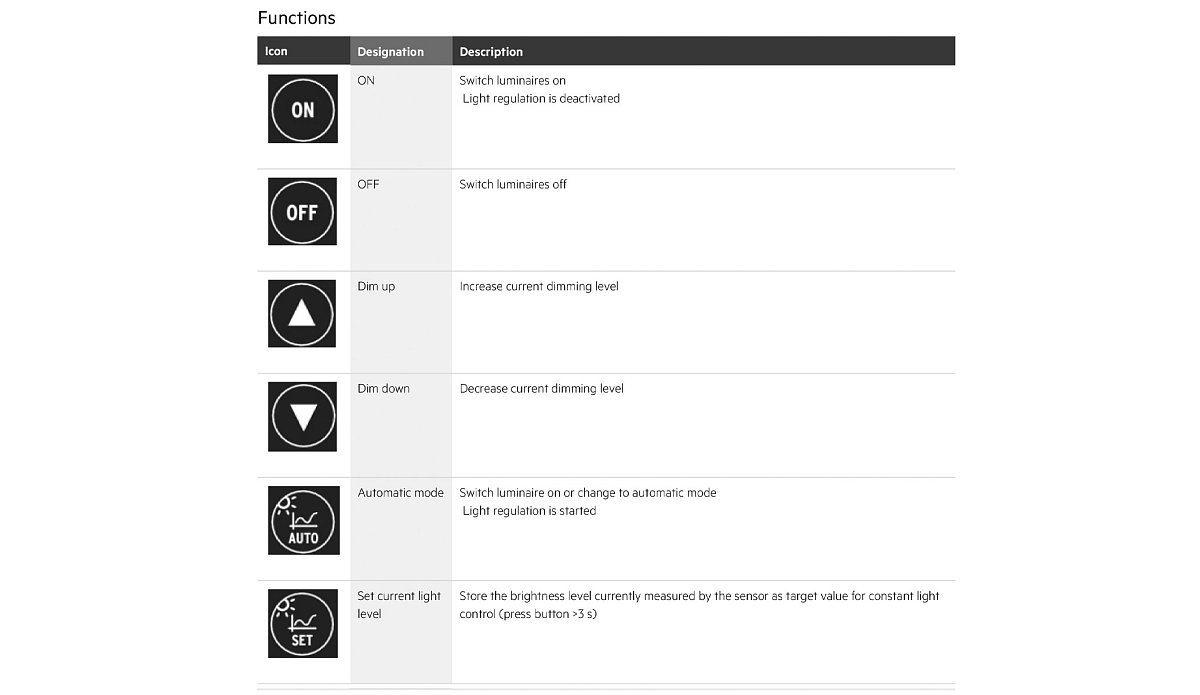Click the round ON button icon

[302, 109]
